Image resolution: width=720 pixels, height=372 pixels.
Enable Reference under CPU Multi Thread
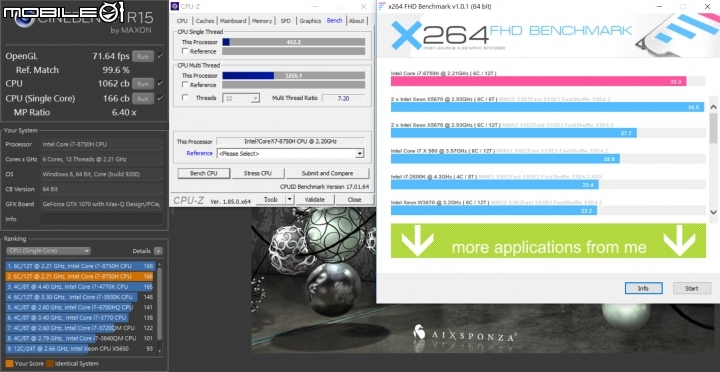point(185,85)
